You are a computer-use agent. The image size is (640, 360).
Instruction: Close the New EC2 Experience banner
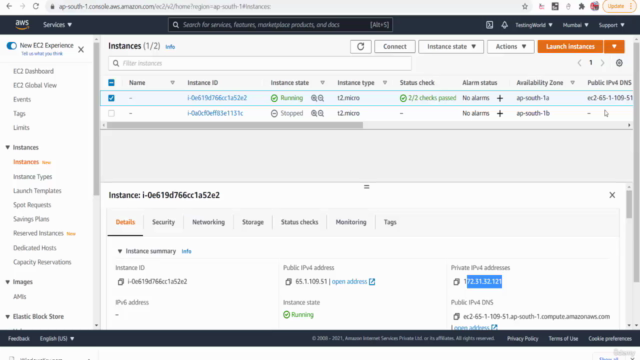click(x=81, y=49)
